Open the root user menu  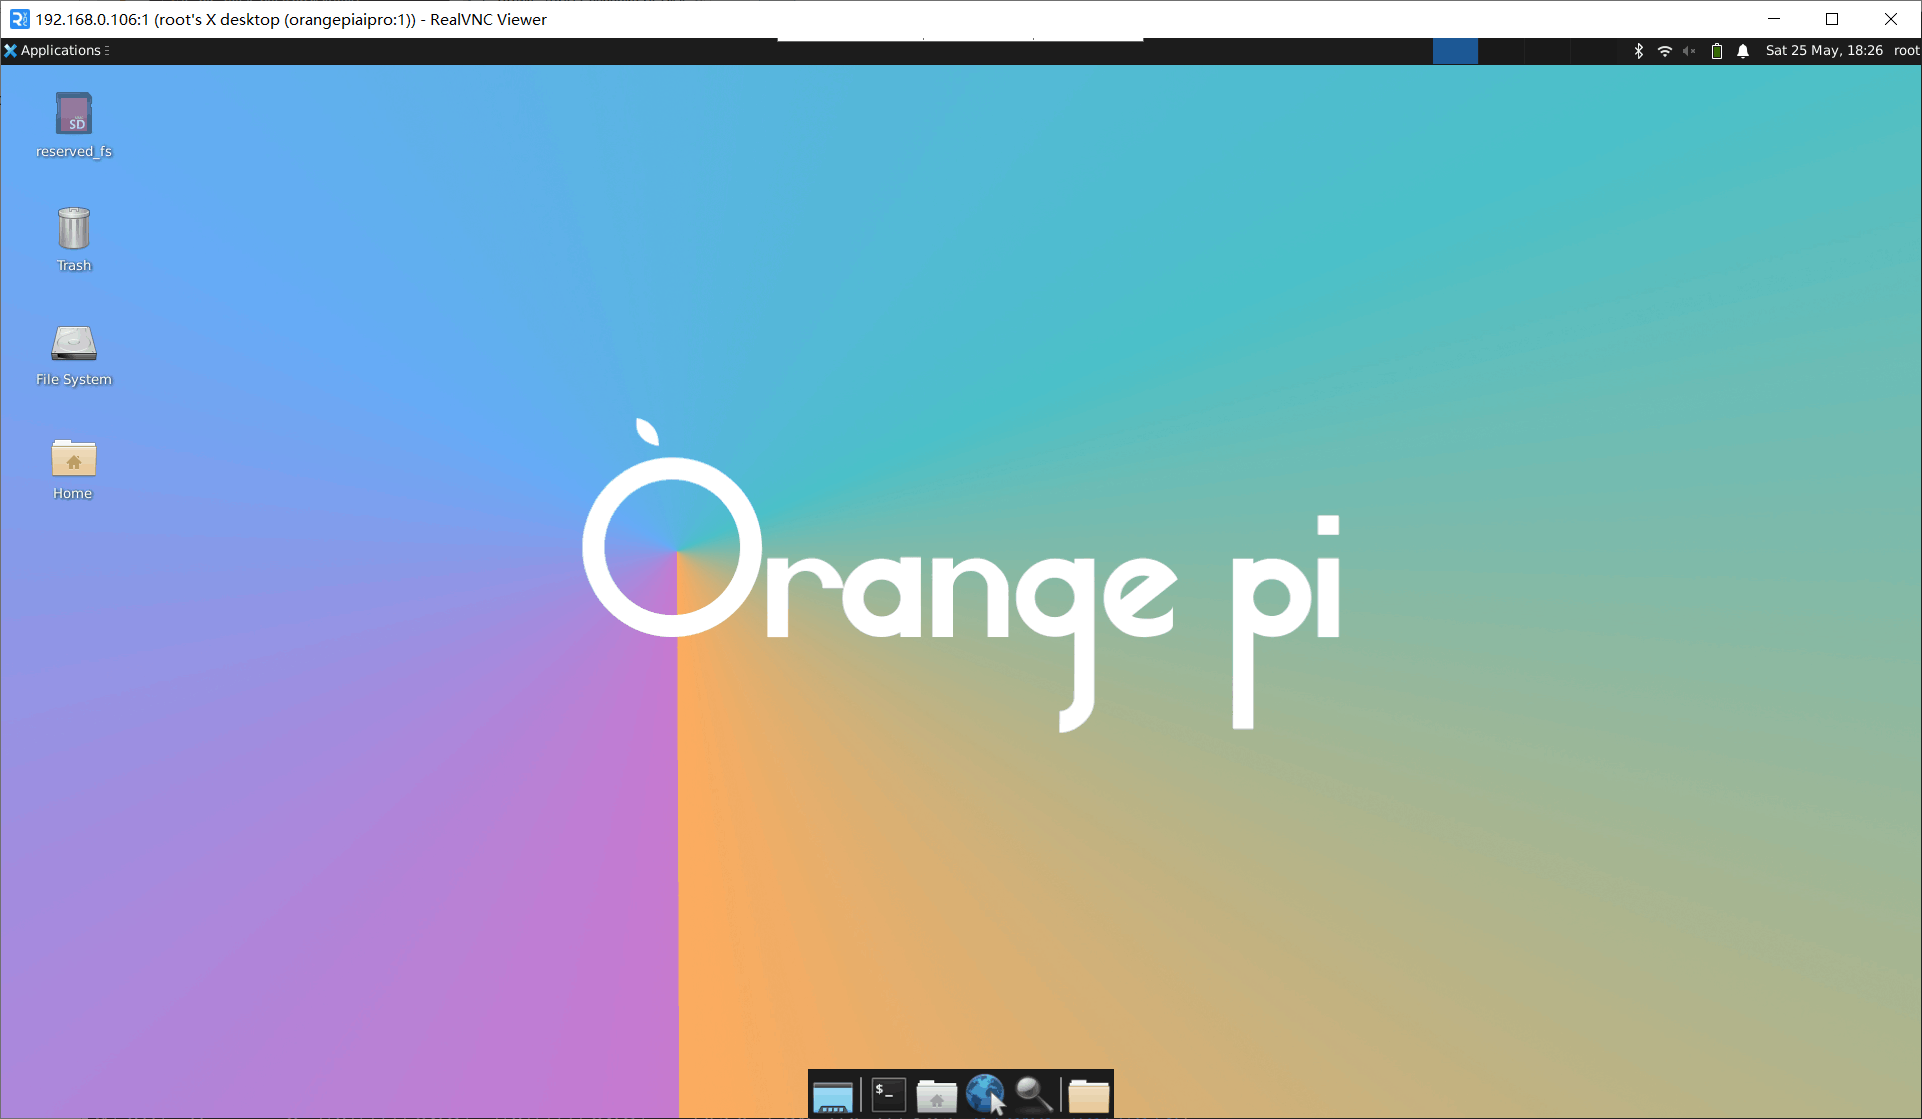[x=1906, y=51]
